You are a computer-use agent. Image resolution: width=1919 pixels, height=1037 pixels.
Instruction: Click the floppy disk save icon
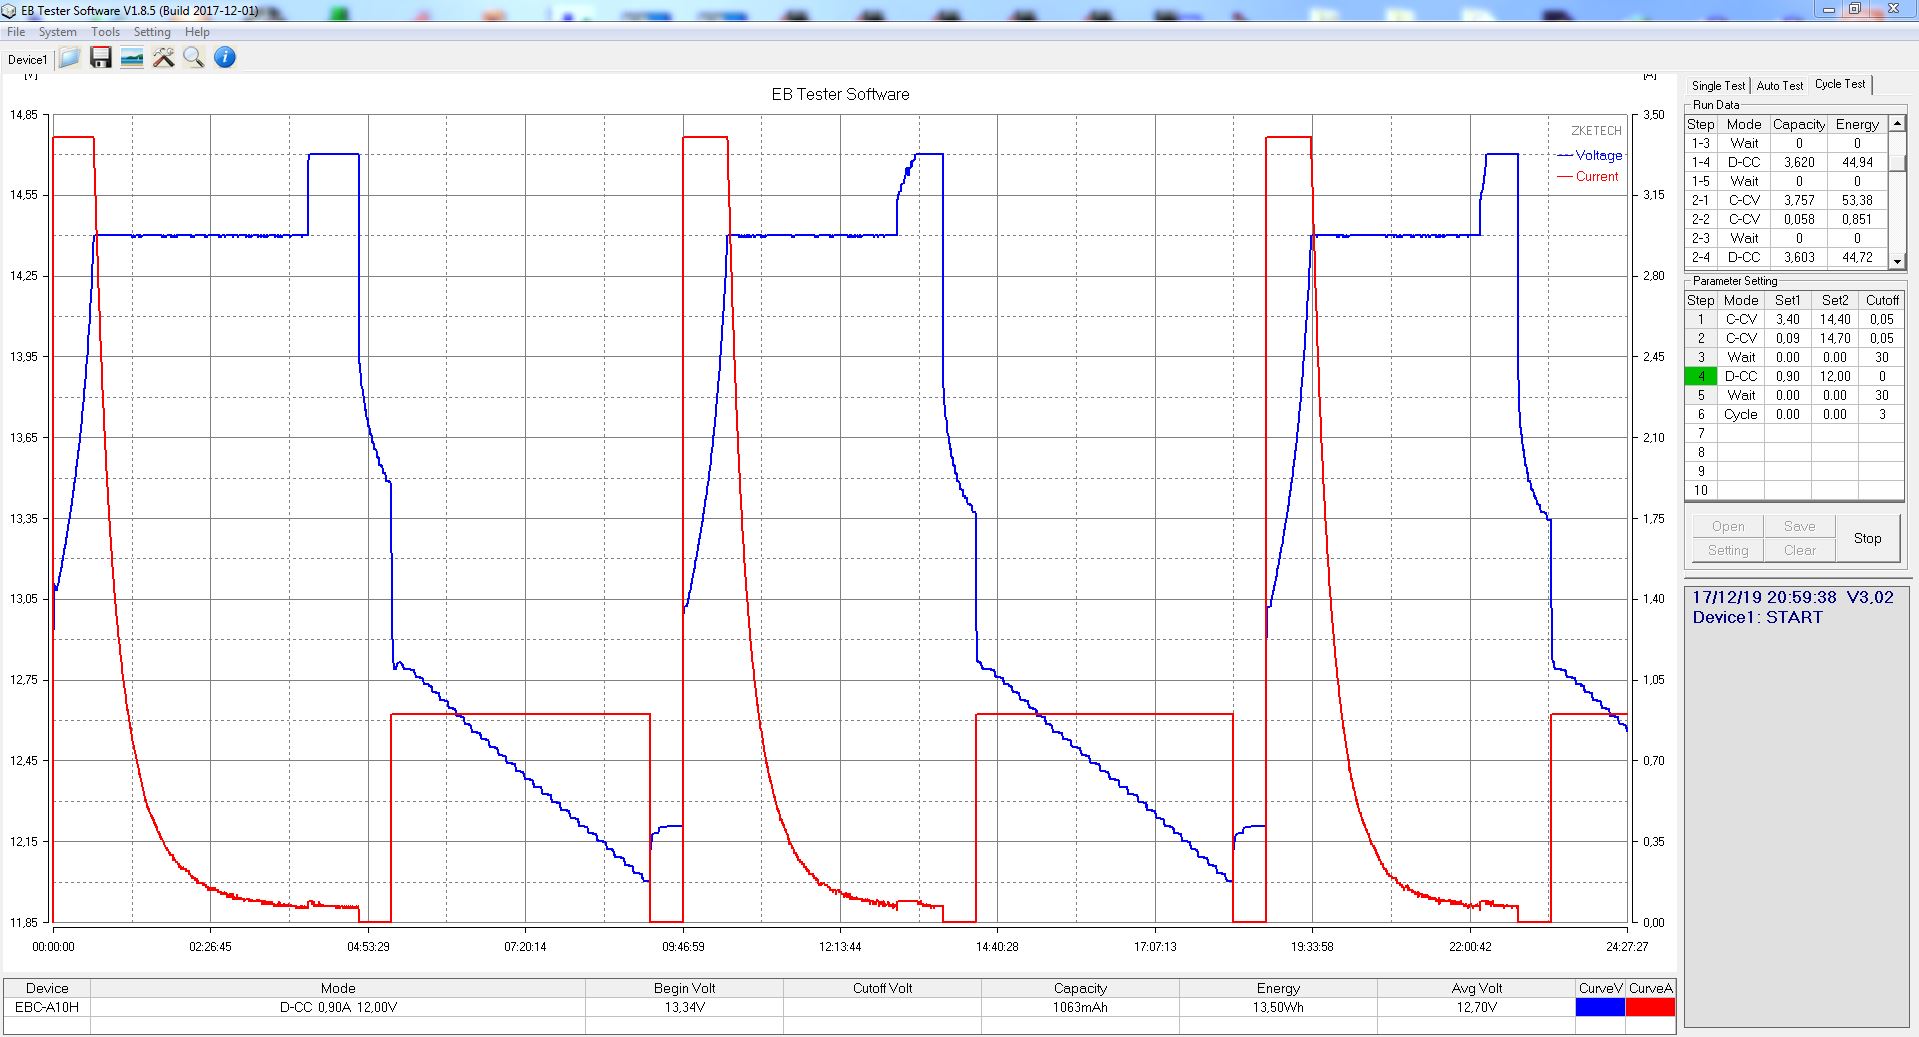(x=100, y=58)
